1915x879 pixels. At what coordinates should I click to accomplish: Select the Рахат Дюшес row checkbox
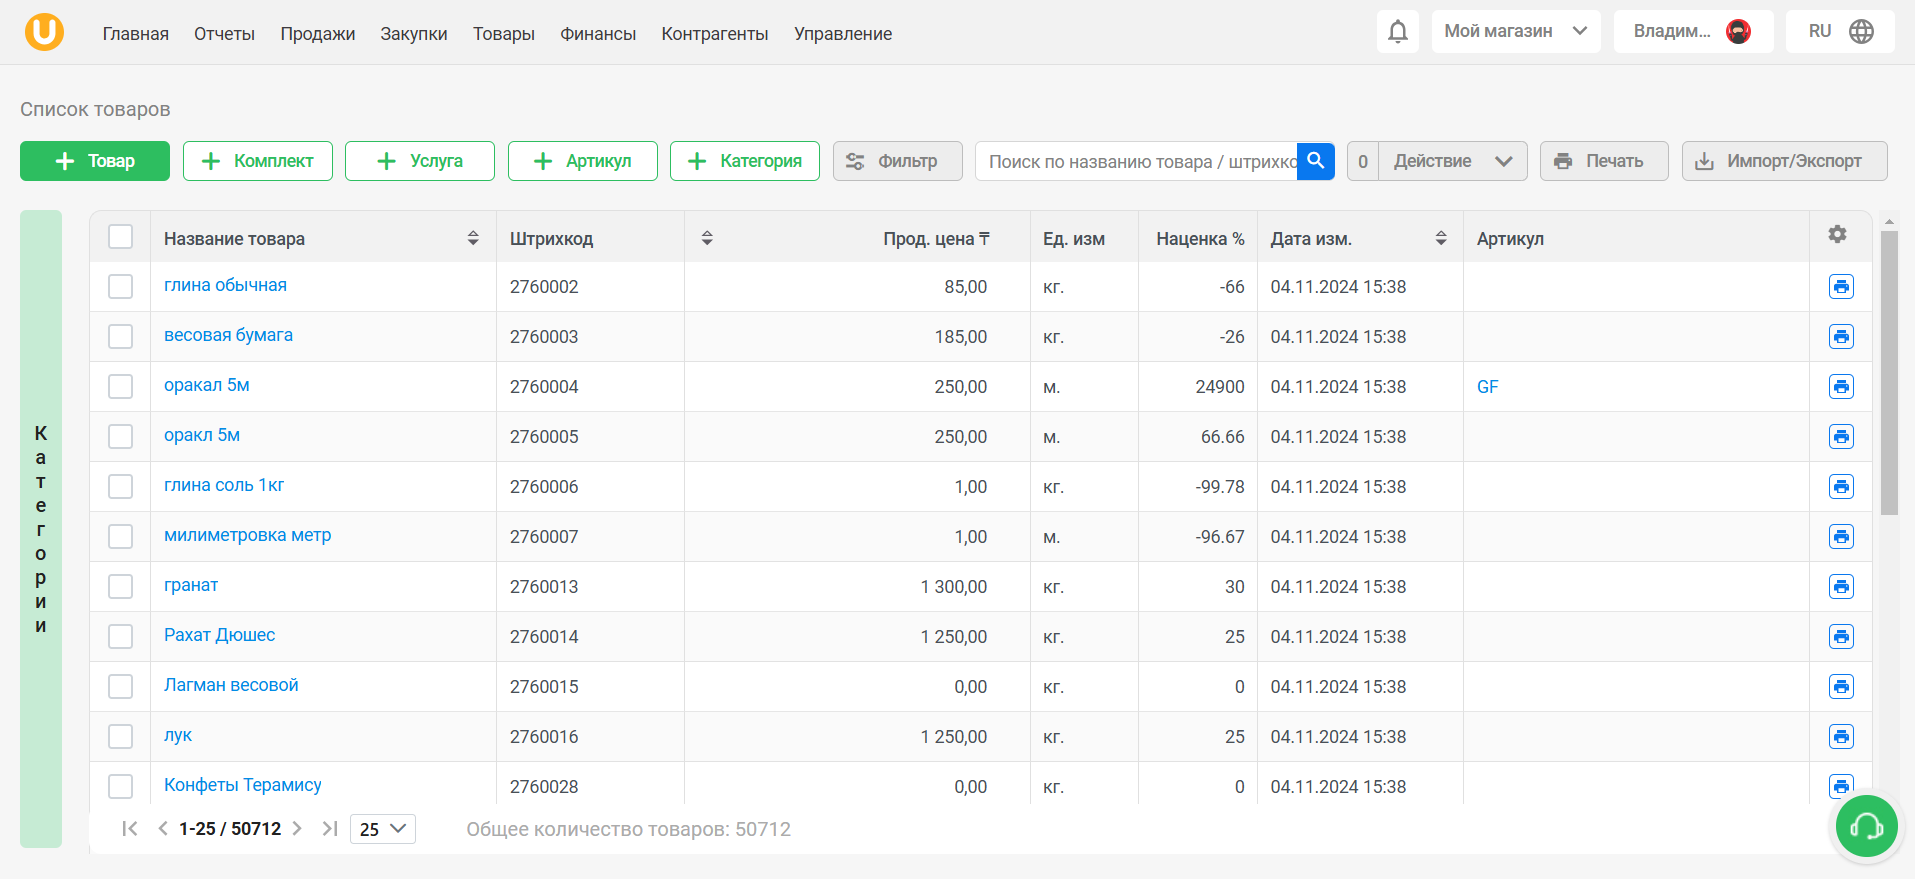(x=120, y=637)
